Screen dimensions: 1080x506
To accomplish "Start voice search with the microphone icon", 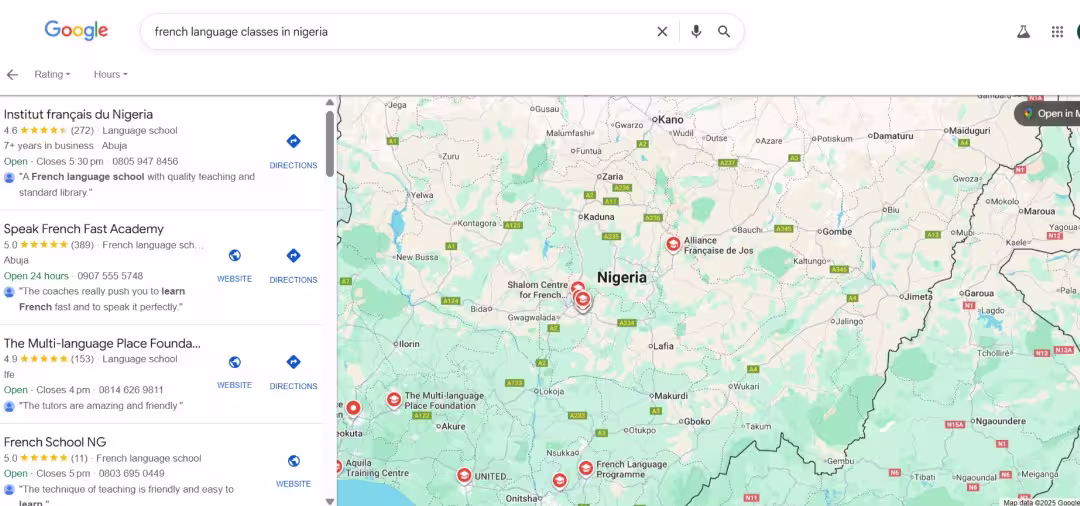I will [x=696, y=32].
